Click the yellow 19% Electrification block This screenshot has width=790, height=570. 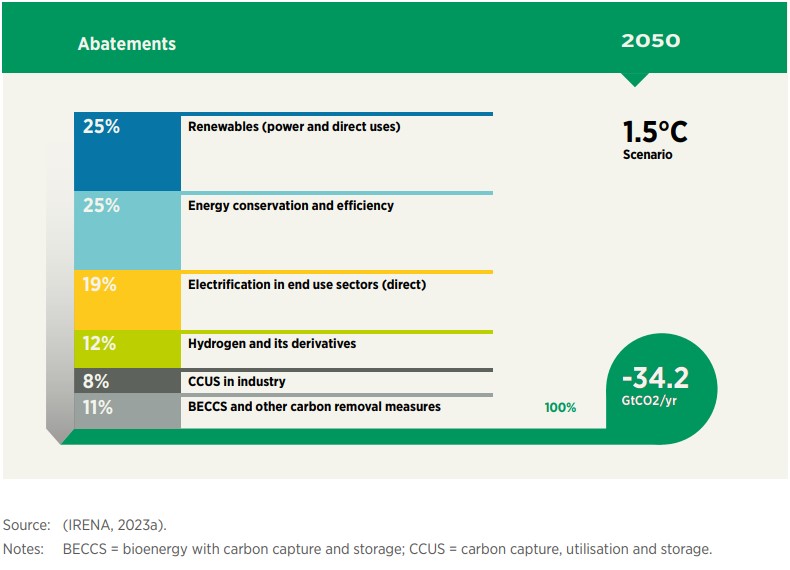tap(127, 301)
